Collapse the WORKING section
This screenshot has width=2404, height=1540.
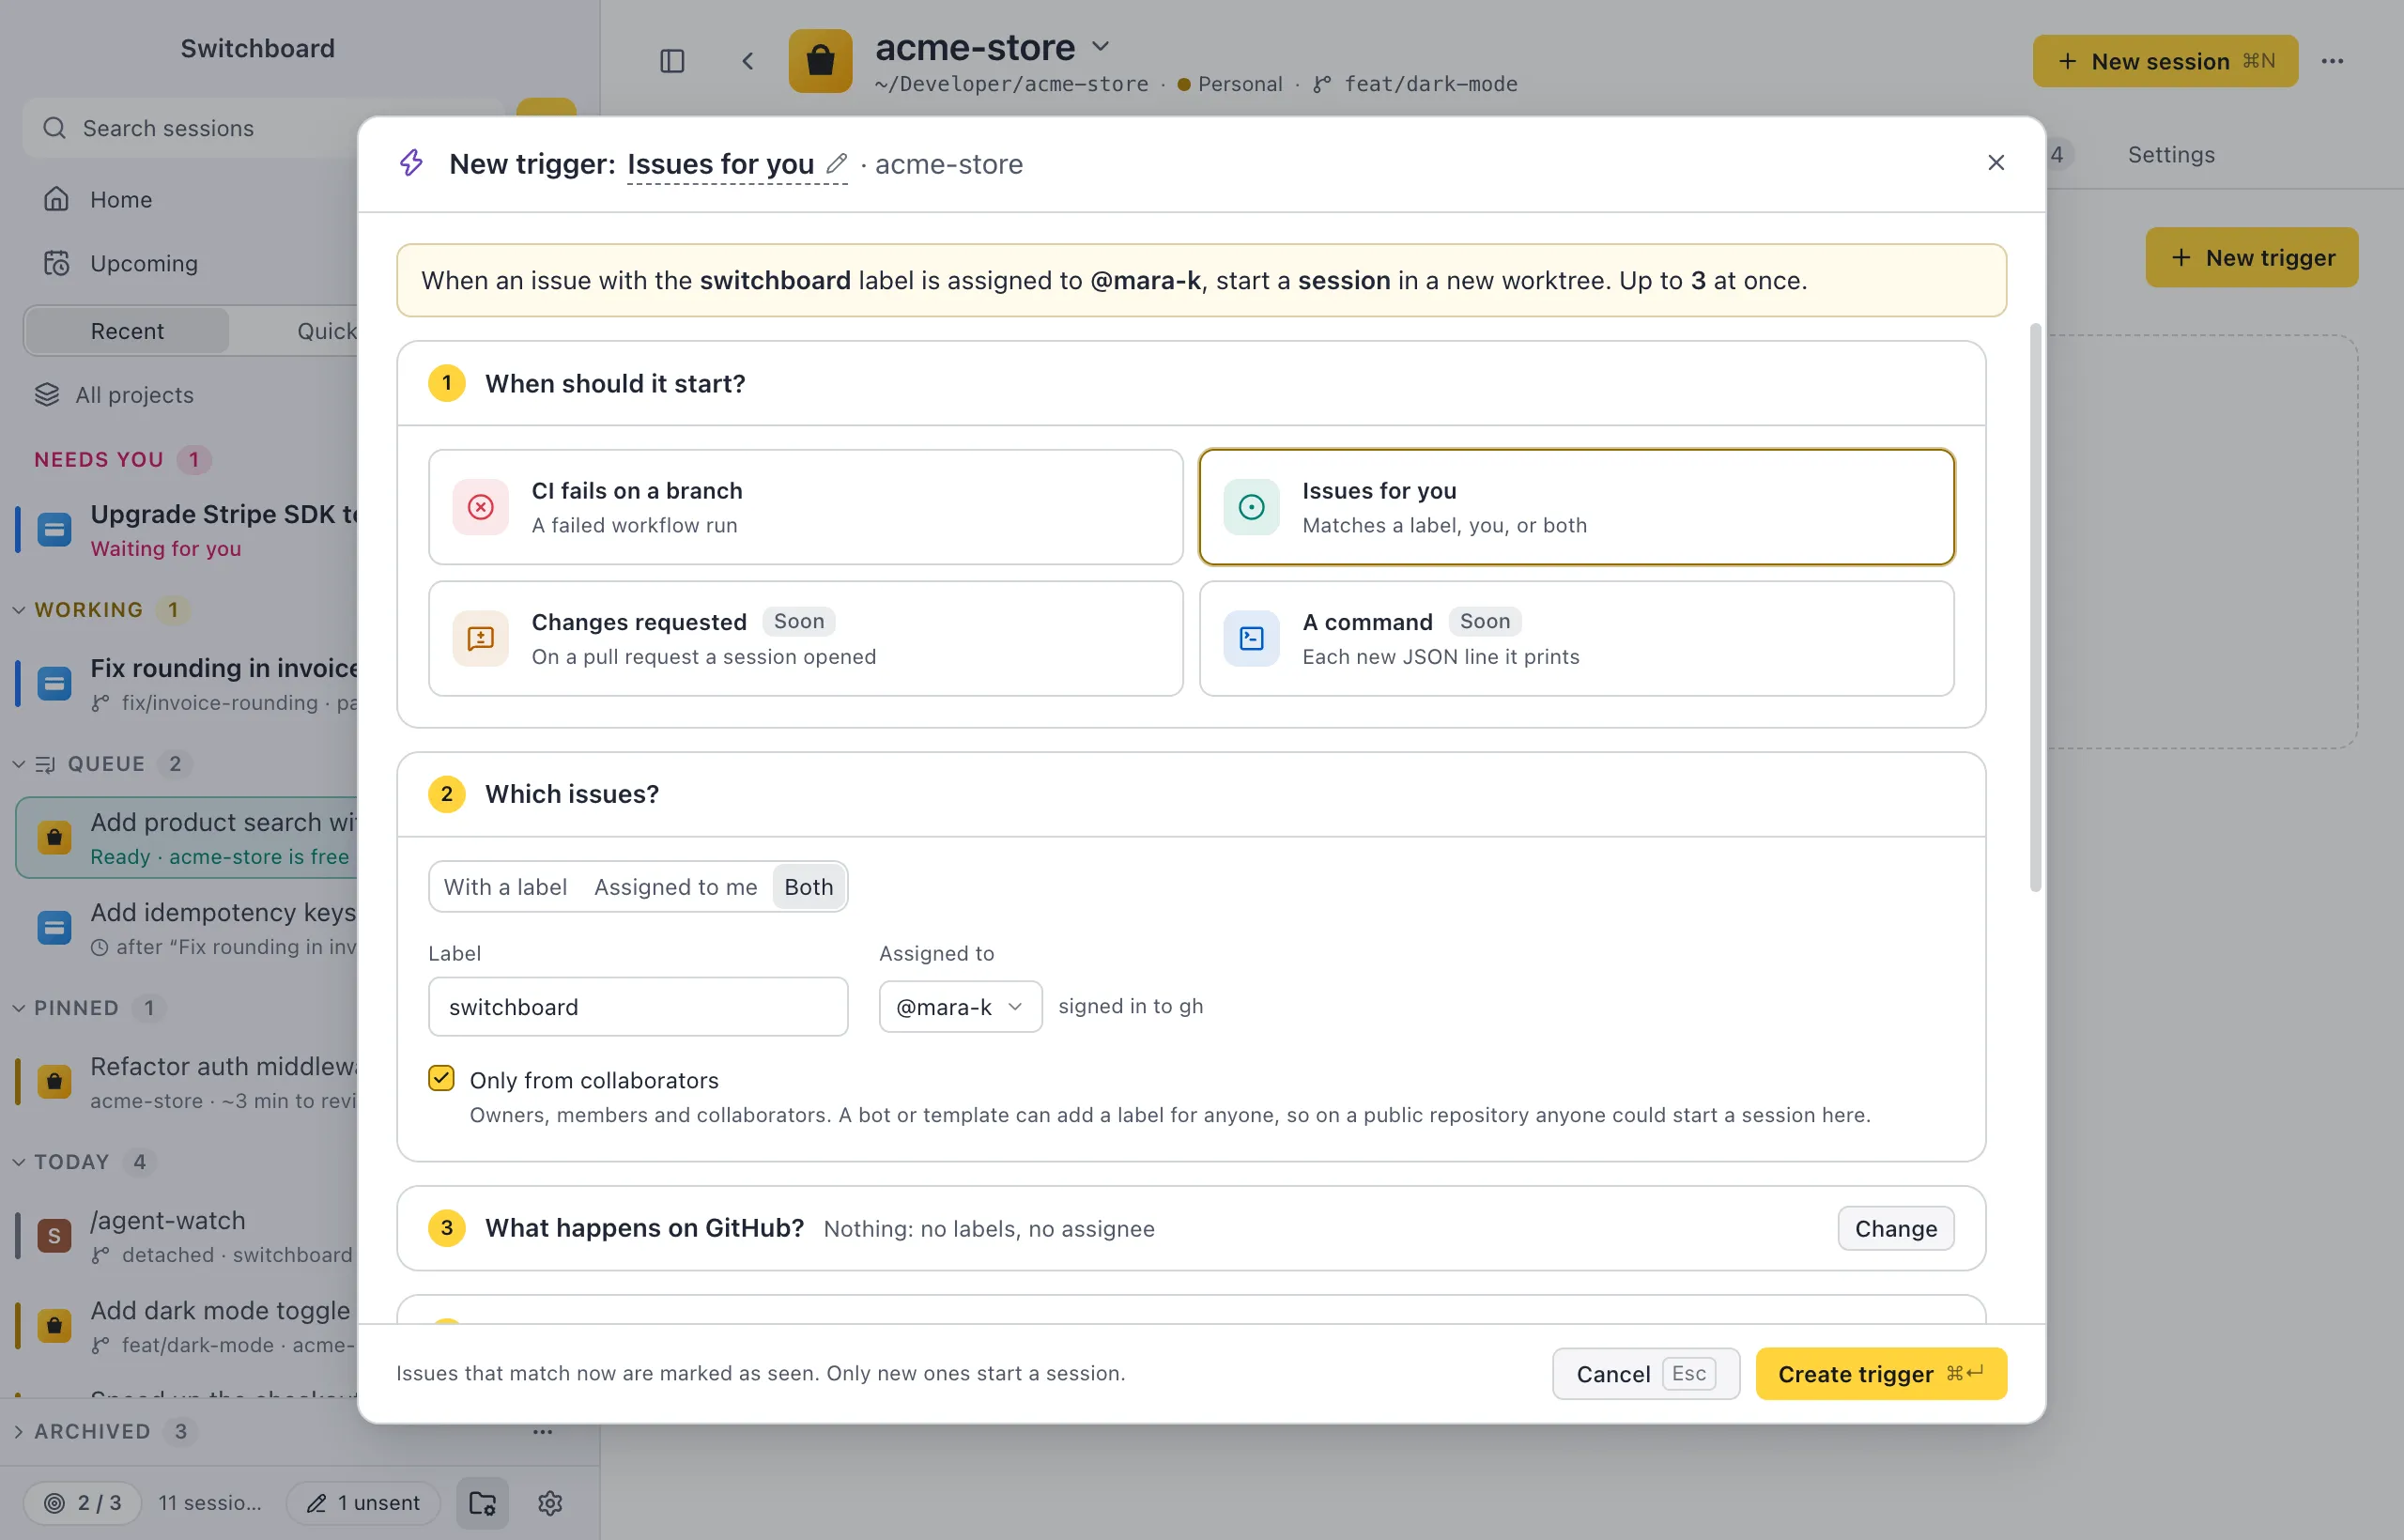click(x=18, y=609)
